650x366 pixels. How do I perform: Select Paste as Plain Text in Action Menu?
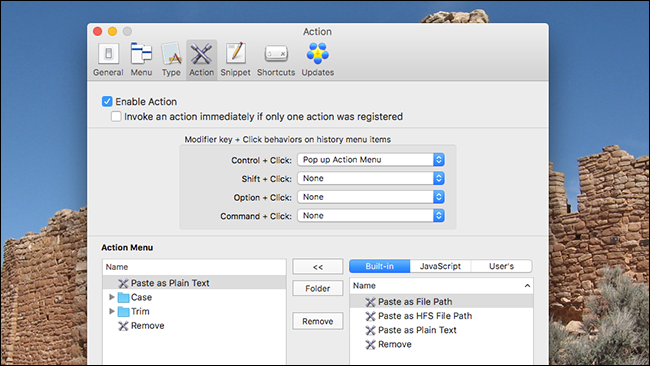[x=194, y=283]
